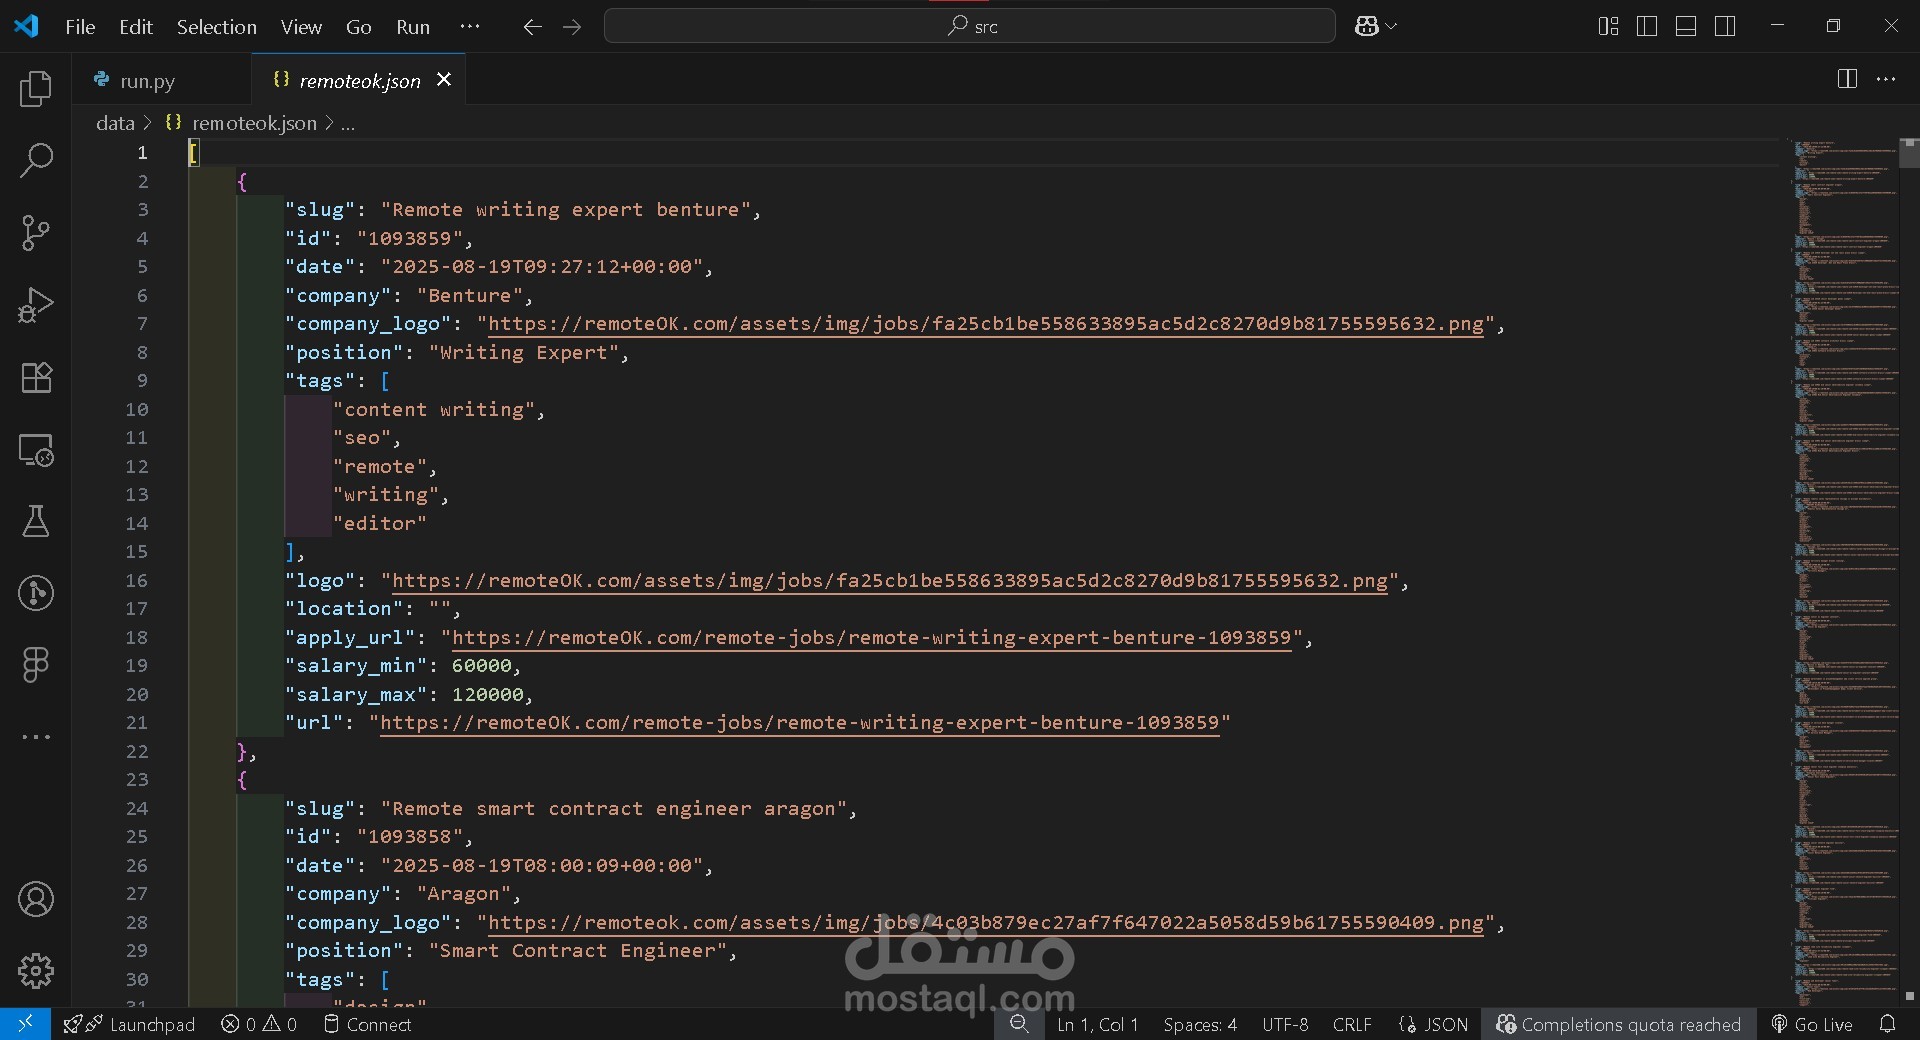The width and height of the screenshot is (1920, 1040).
Task: Toggle the secondary side bar
Action: click(1725, 26)
